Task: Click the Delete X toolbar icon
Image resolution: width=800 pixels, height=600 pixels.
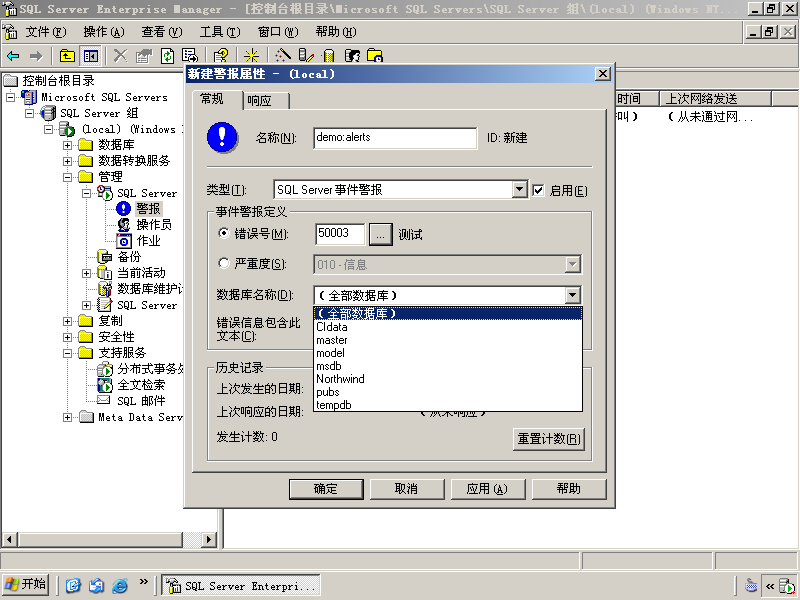Action: point(120,56)
